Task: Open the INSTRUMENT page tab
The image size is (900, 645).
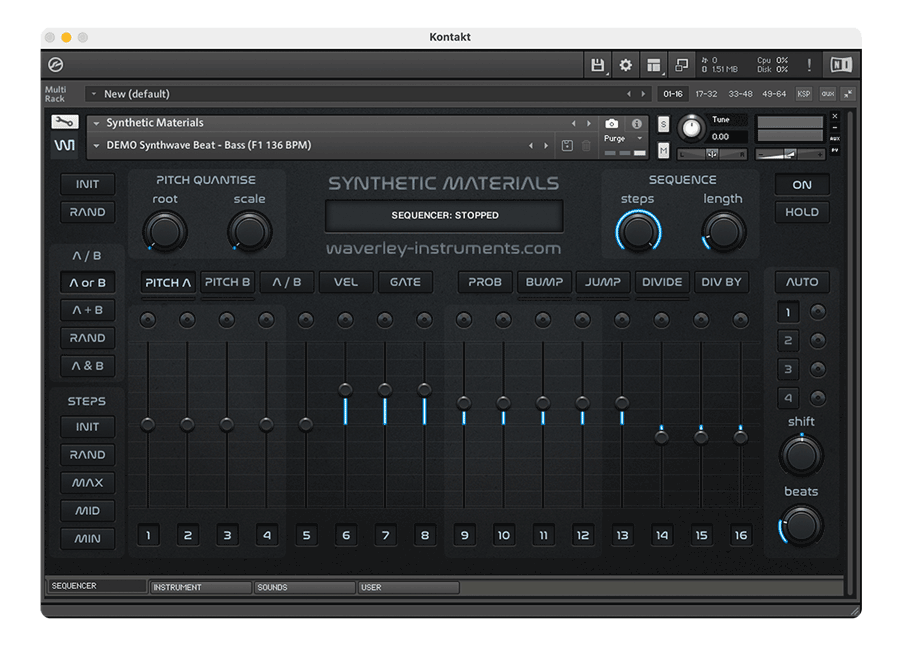Action: pos(200,587)
